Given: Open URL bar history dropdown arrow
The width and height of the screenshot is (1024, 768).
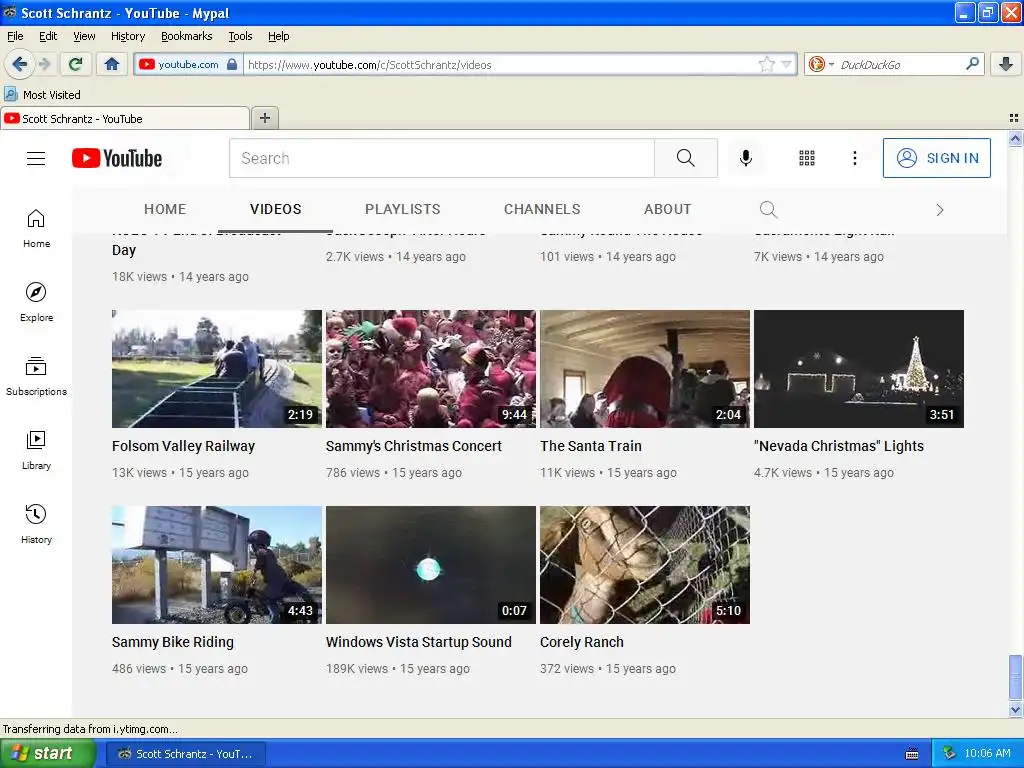Looking at the screenshot, I should (786, 64).
